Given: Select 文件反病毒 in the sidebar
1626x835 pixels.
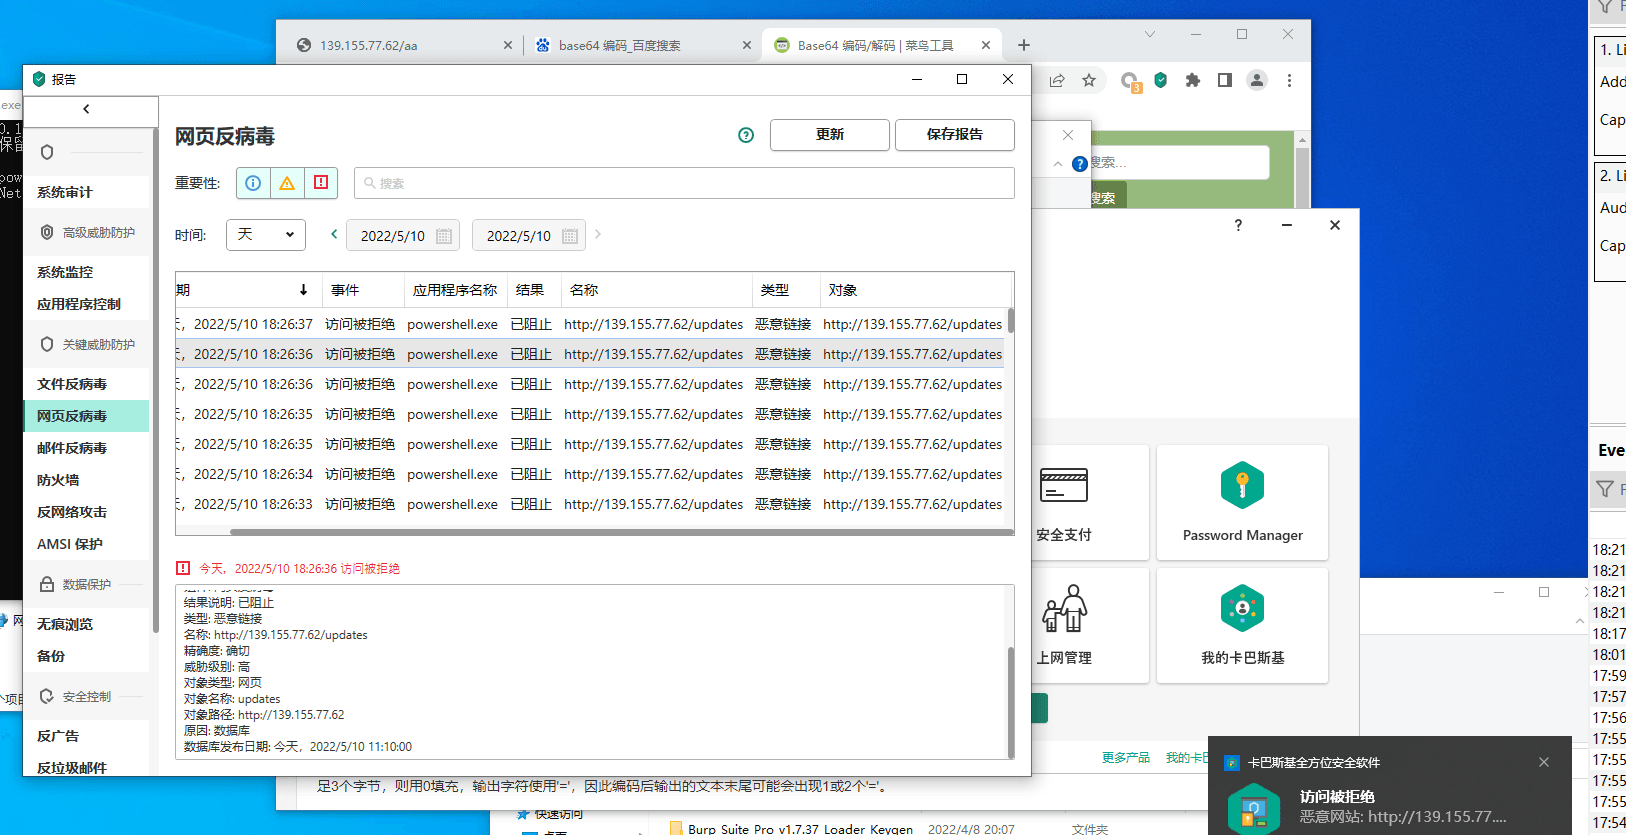Looking at the screenshot, I should click(x=72, y=384).
